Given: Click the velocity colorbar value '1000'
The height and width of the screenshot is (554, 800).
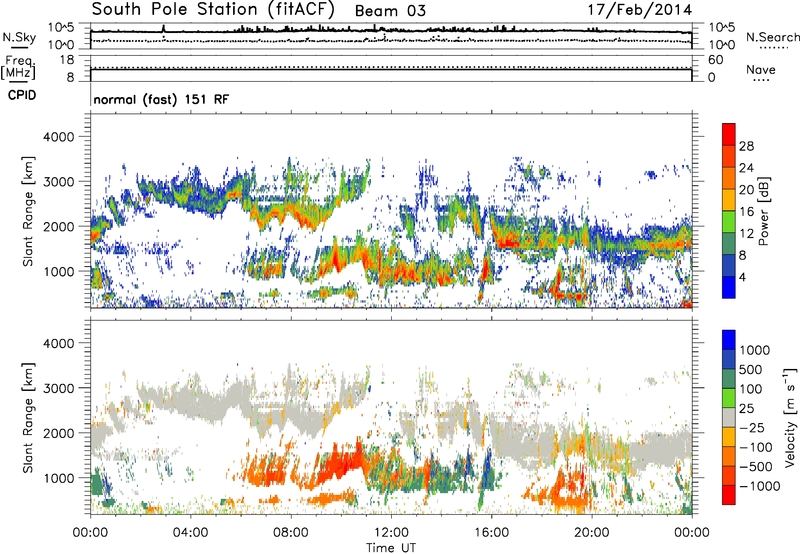Looking at the screenshot, I should 755,350.
